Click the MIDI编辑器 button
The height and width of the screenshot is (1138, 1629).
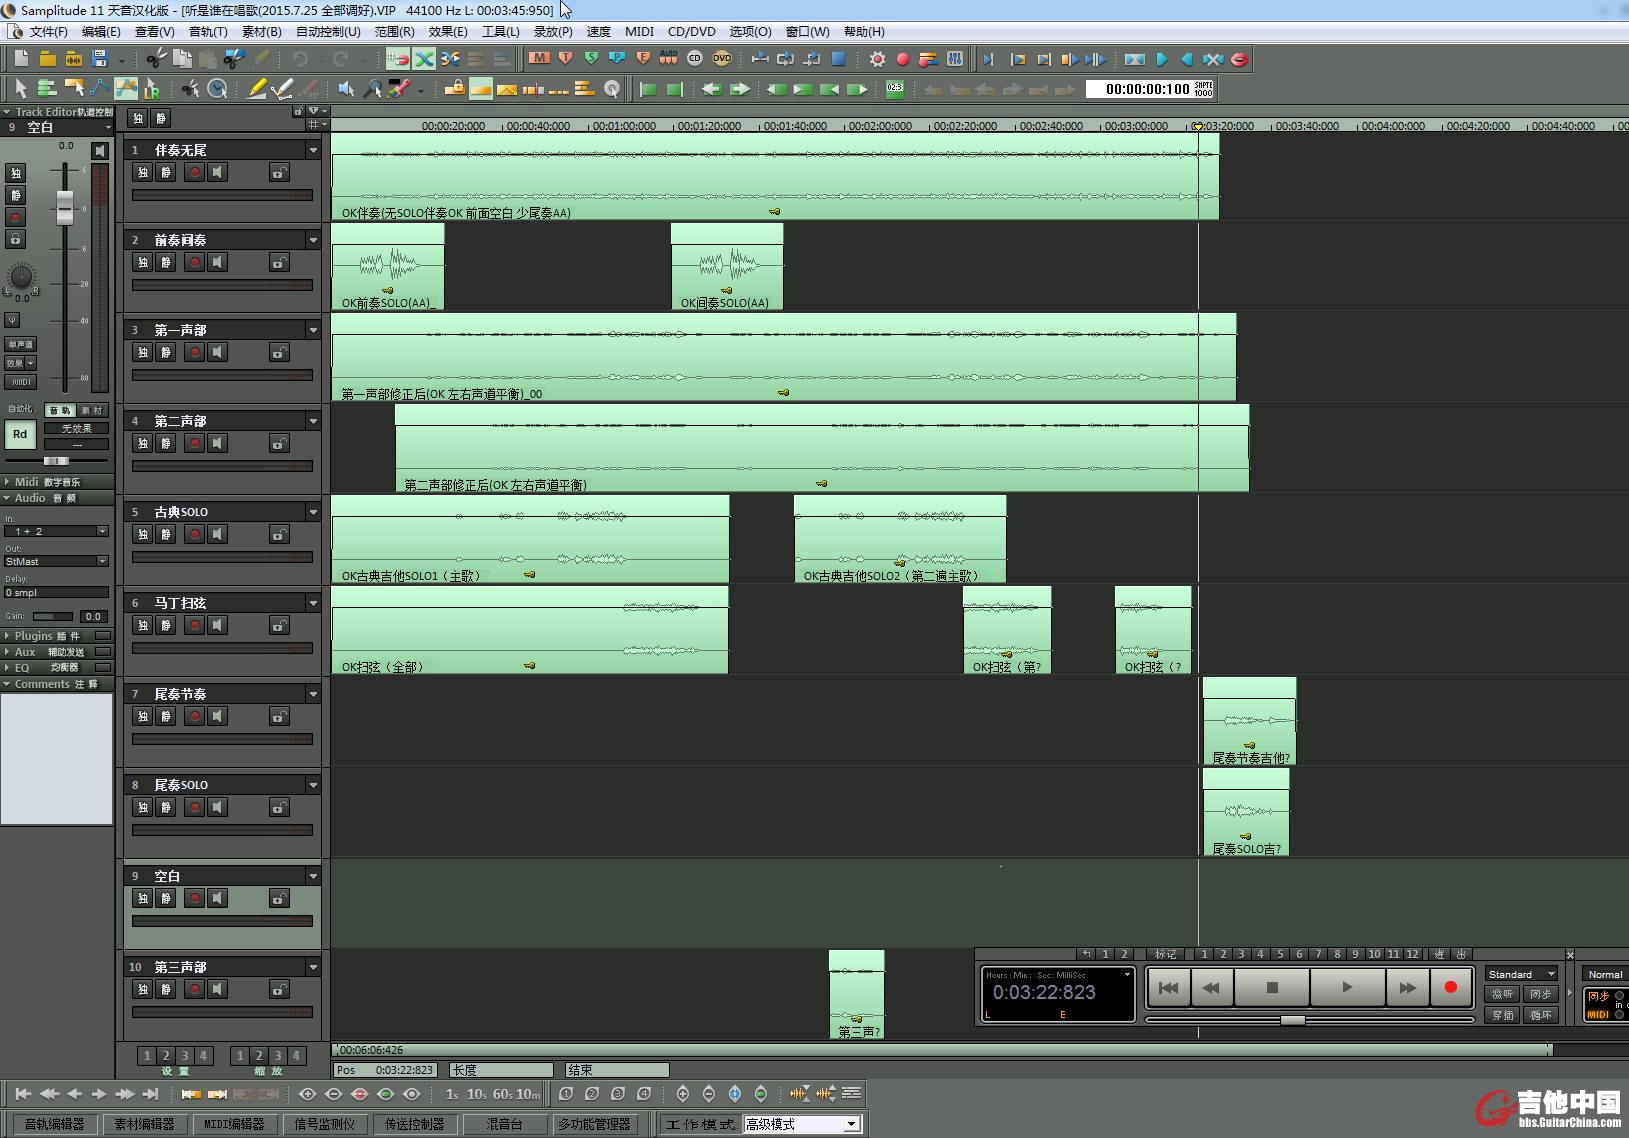tap(234, 1124)
